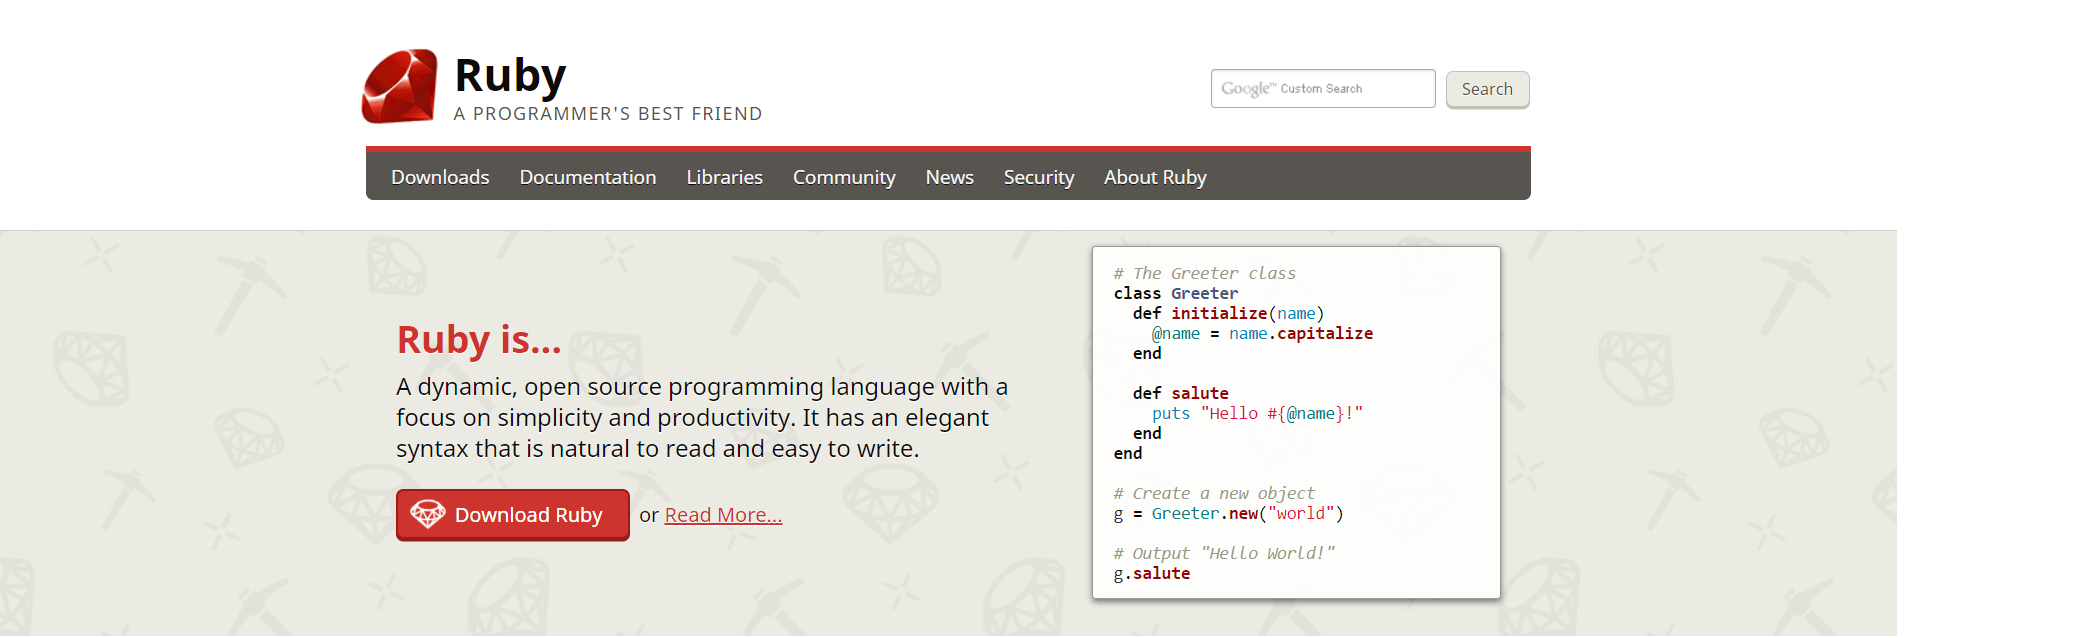Open the Security page

(1039, 177)
